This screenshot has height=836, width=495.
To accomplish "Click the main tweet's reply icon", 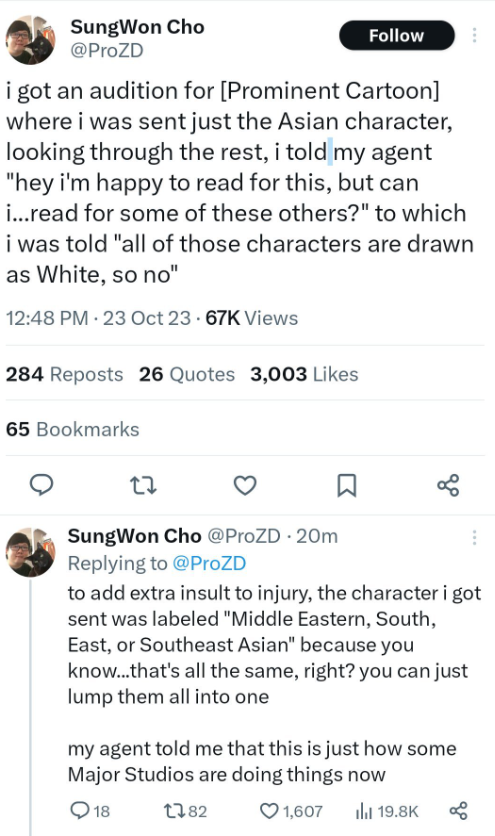I will [41, 485].
